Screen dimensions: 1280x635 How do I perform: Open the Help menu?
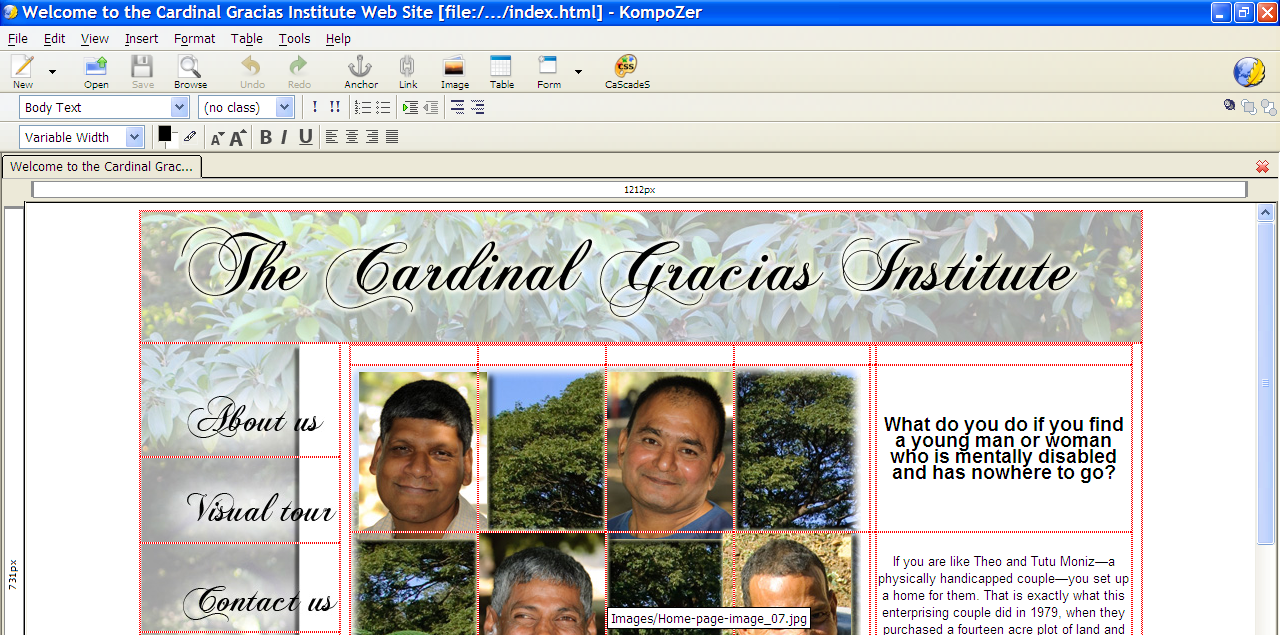click(x=338, y=38)
